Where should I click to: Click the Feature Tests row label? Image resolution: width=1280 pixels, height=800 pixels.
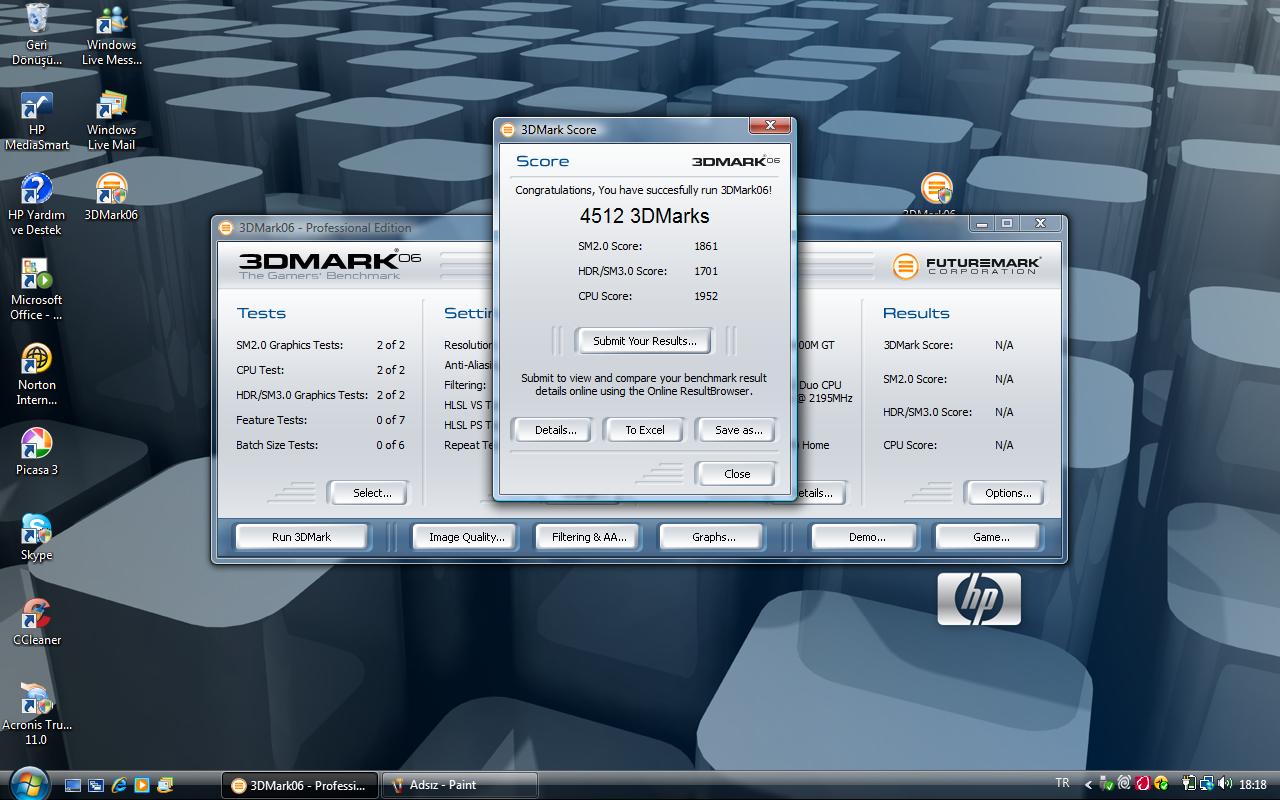(x=271, y=420)
